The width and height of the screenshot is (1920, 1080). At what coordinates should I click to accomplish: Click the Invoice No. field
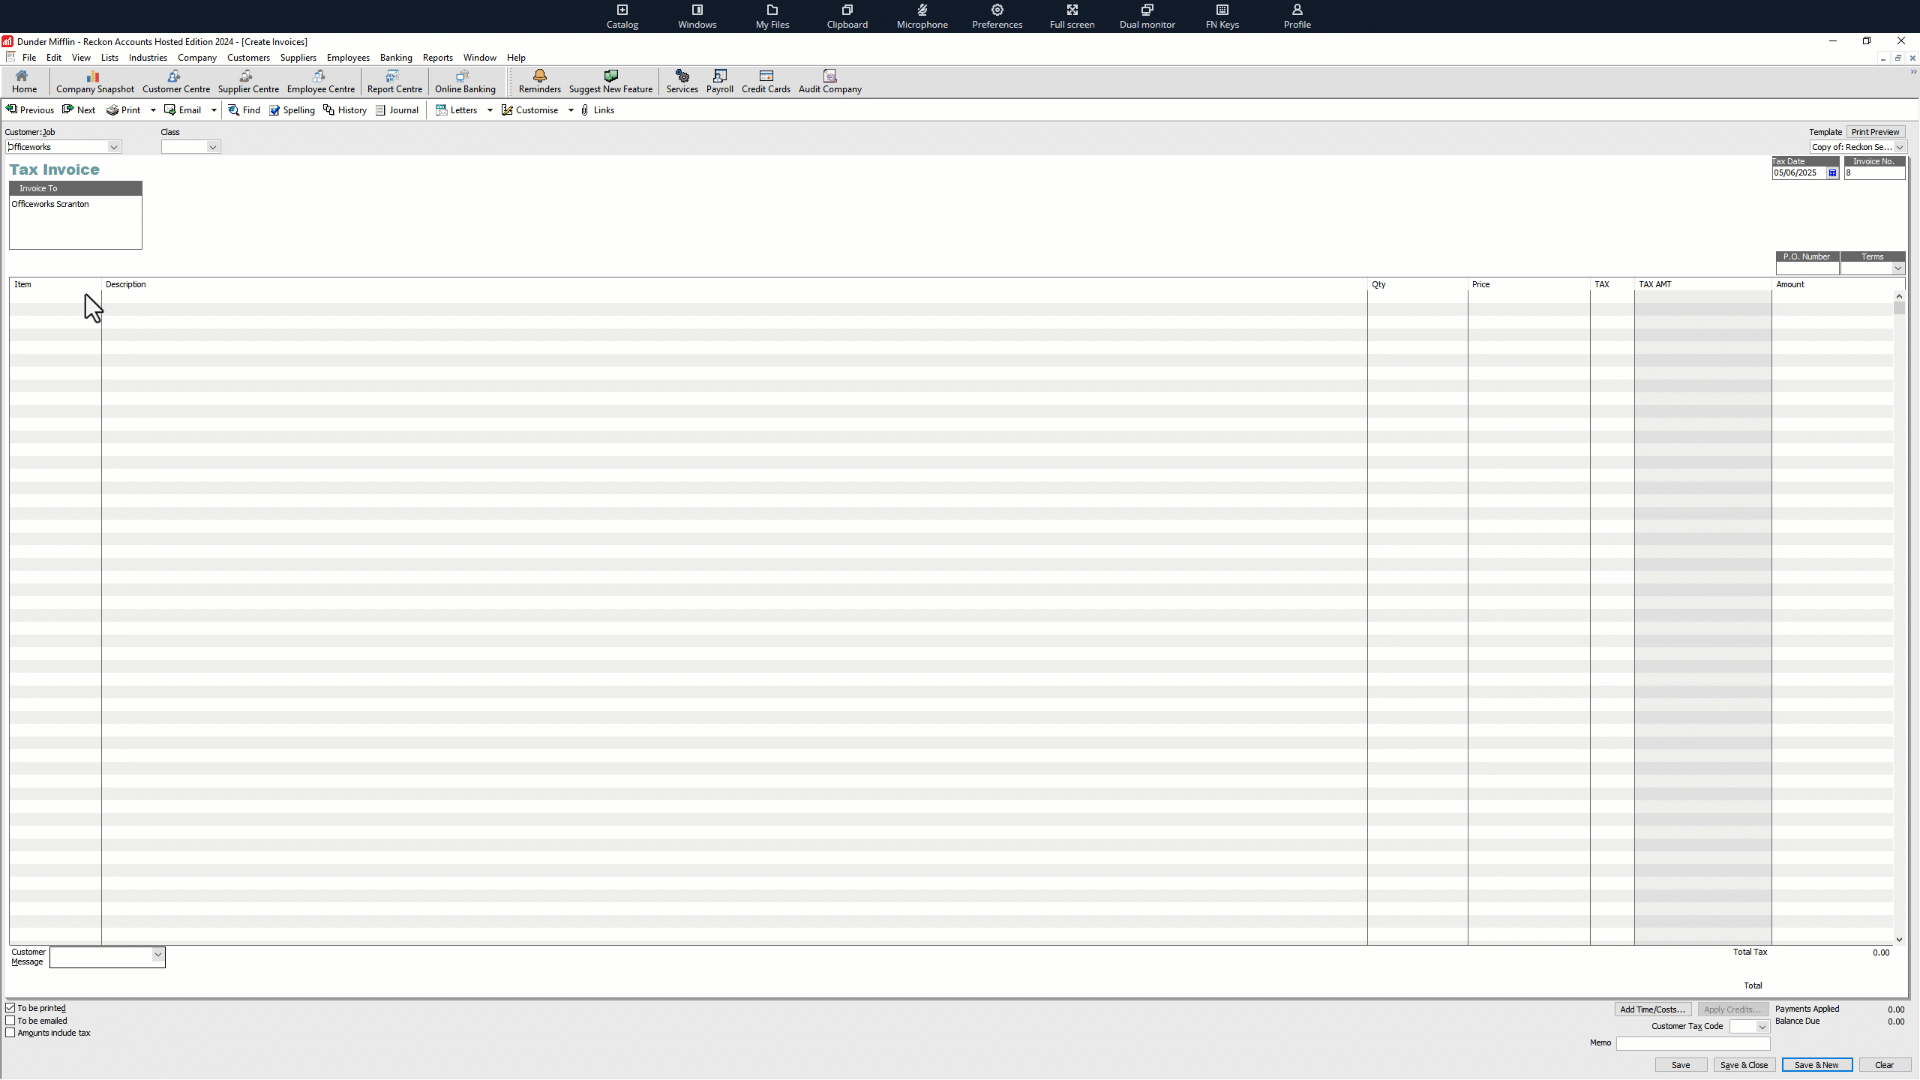tap(1874, 173)
